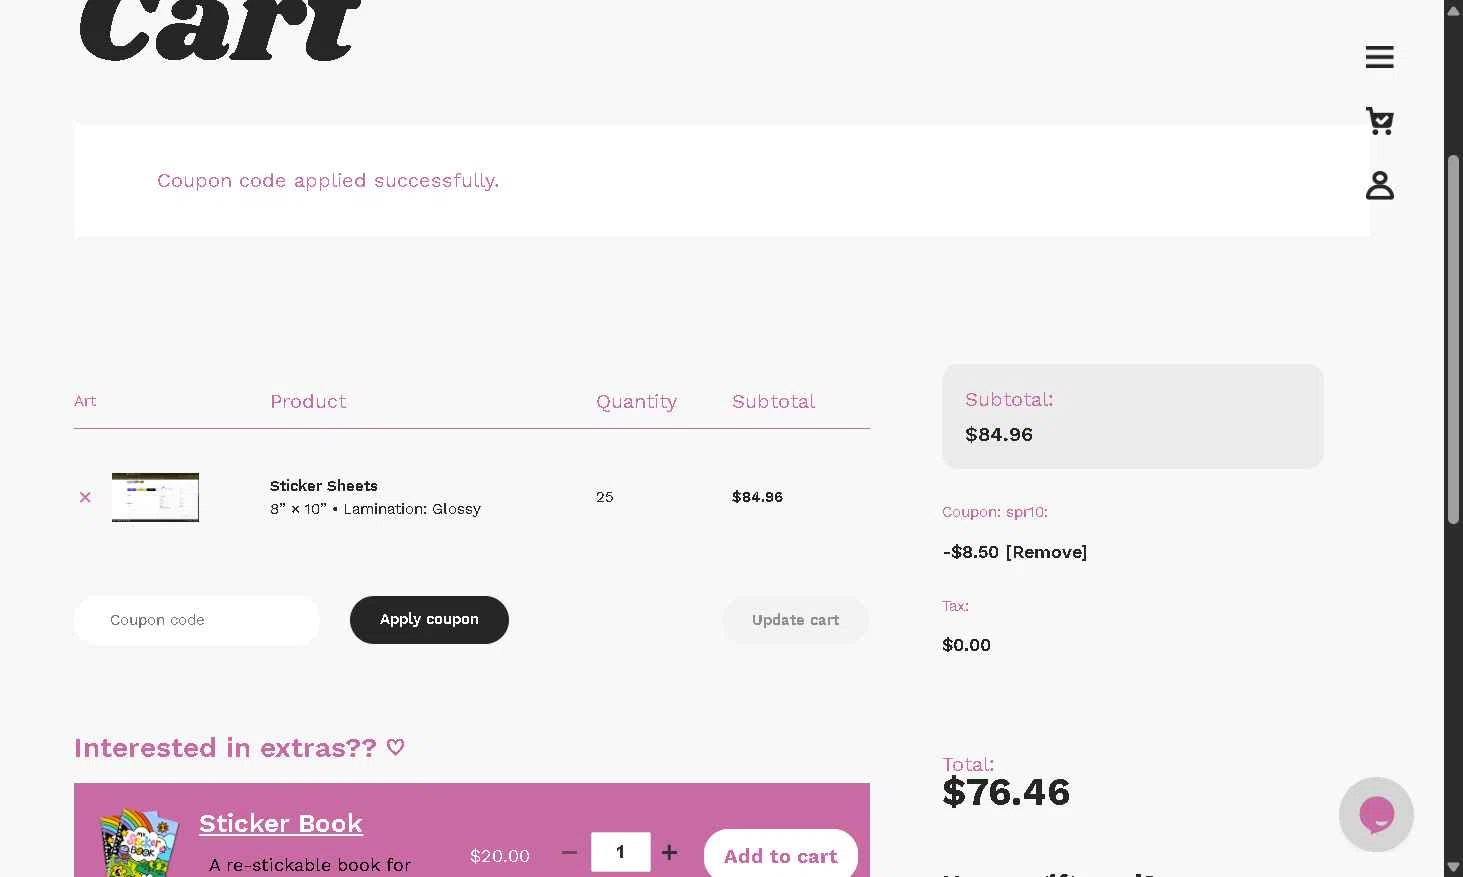Open the Sticker Book link
Image resolution: width=1463 pixels, height=877 pixels.
click(x=280, y=823)
